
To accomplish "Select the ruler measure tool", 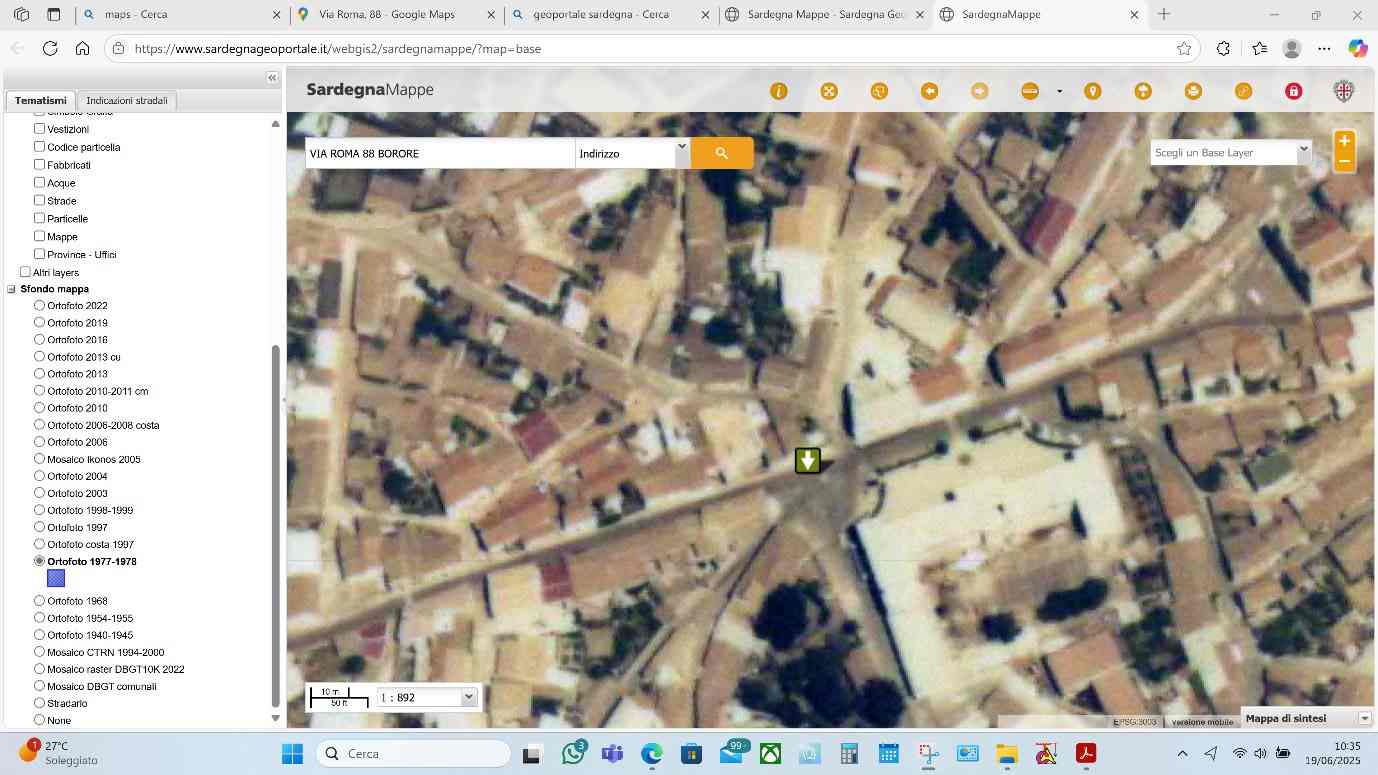I will pos(1030,91).
